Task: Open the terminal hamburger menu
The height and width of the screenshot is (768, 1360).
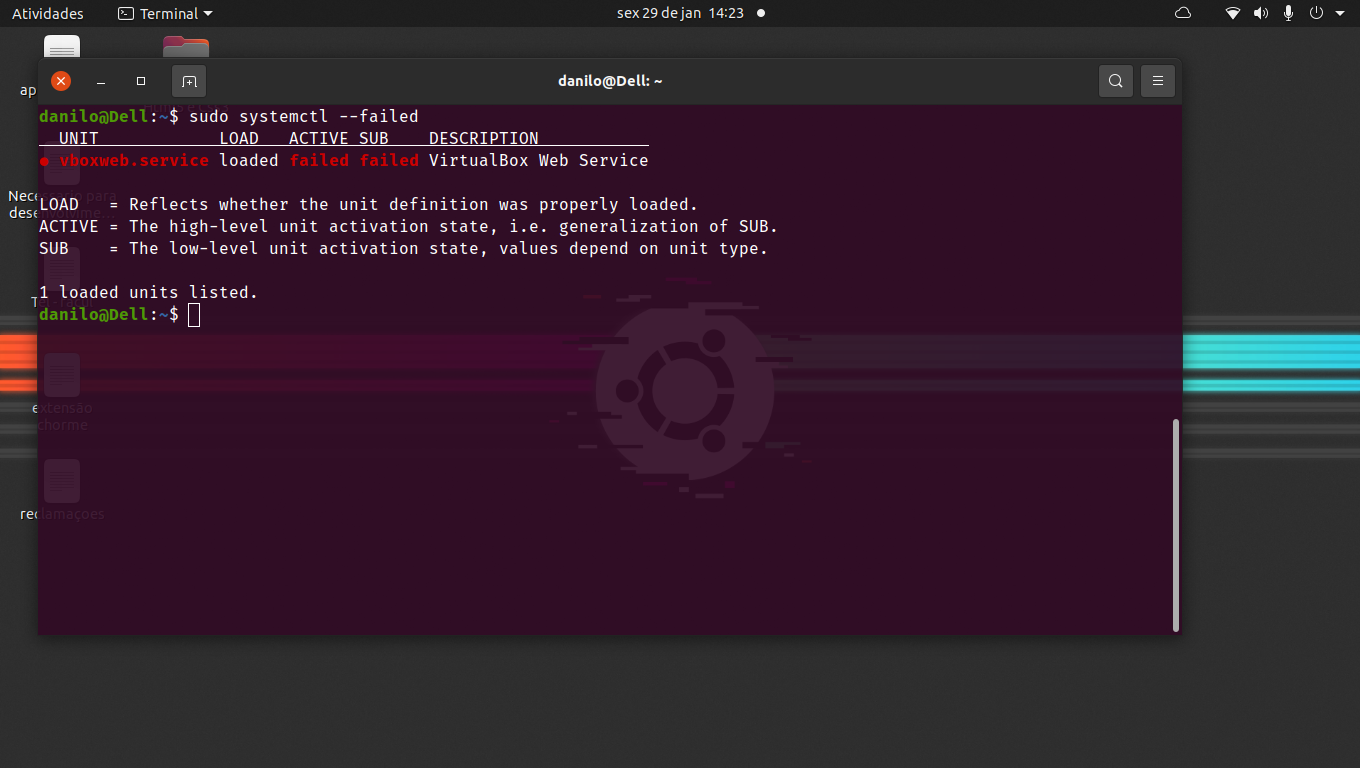Action: [1158, 81]
